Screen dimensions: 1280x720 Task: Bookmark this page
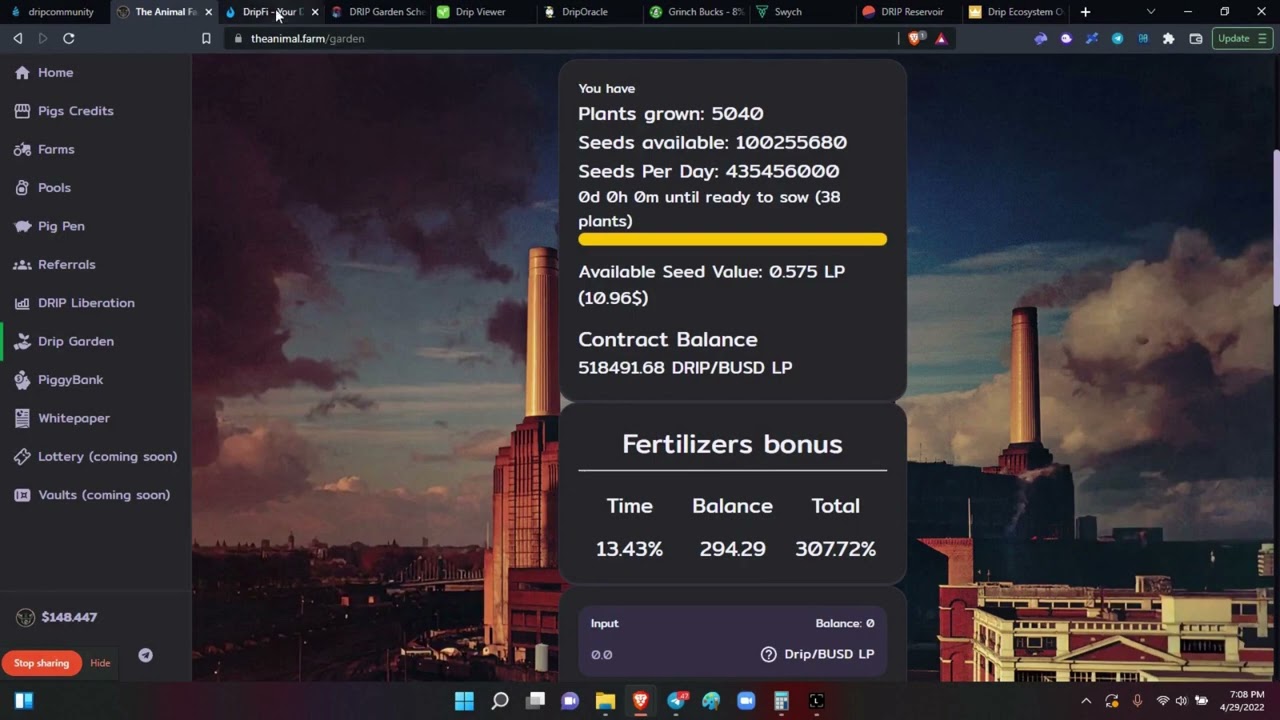[206, 38]
